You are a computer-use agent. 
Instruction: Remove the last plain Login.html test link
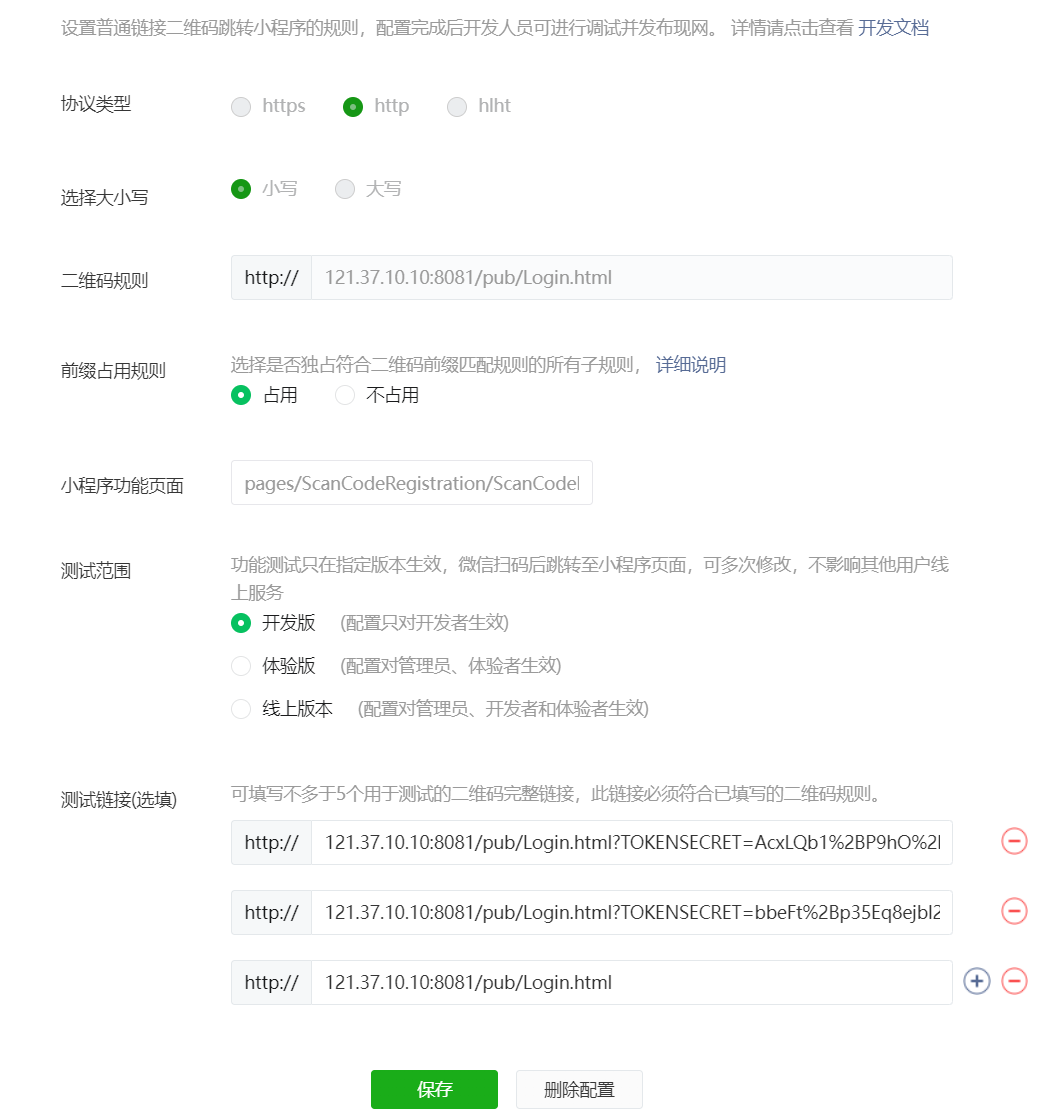click(1014, 982)
